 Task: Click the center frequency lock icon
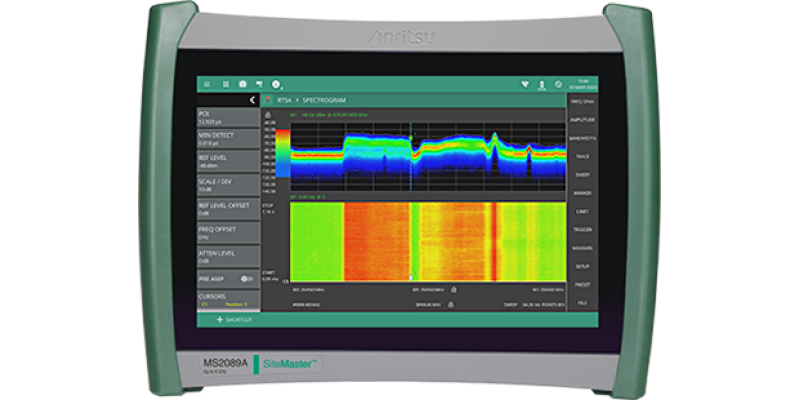coord(454,289)
